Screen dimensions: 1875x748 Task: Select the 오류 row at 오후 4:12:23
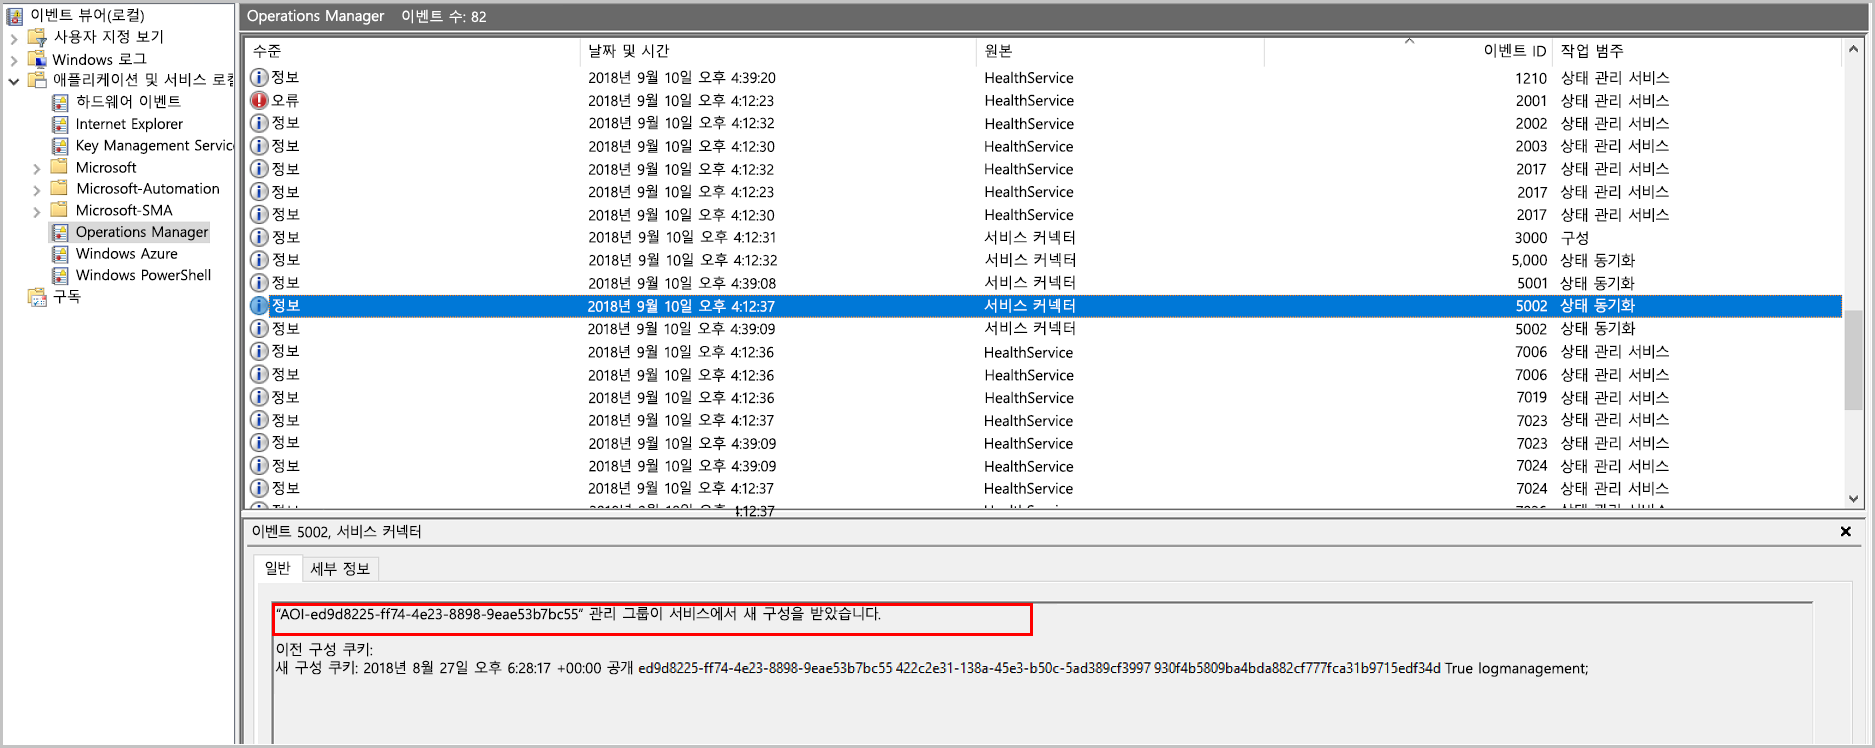(1043, 100)
